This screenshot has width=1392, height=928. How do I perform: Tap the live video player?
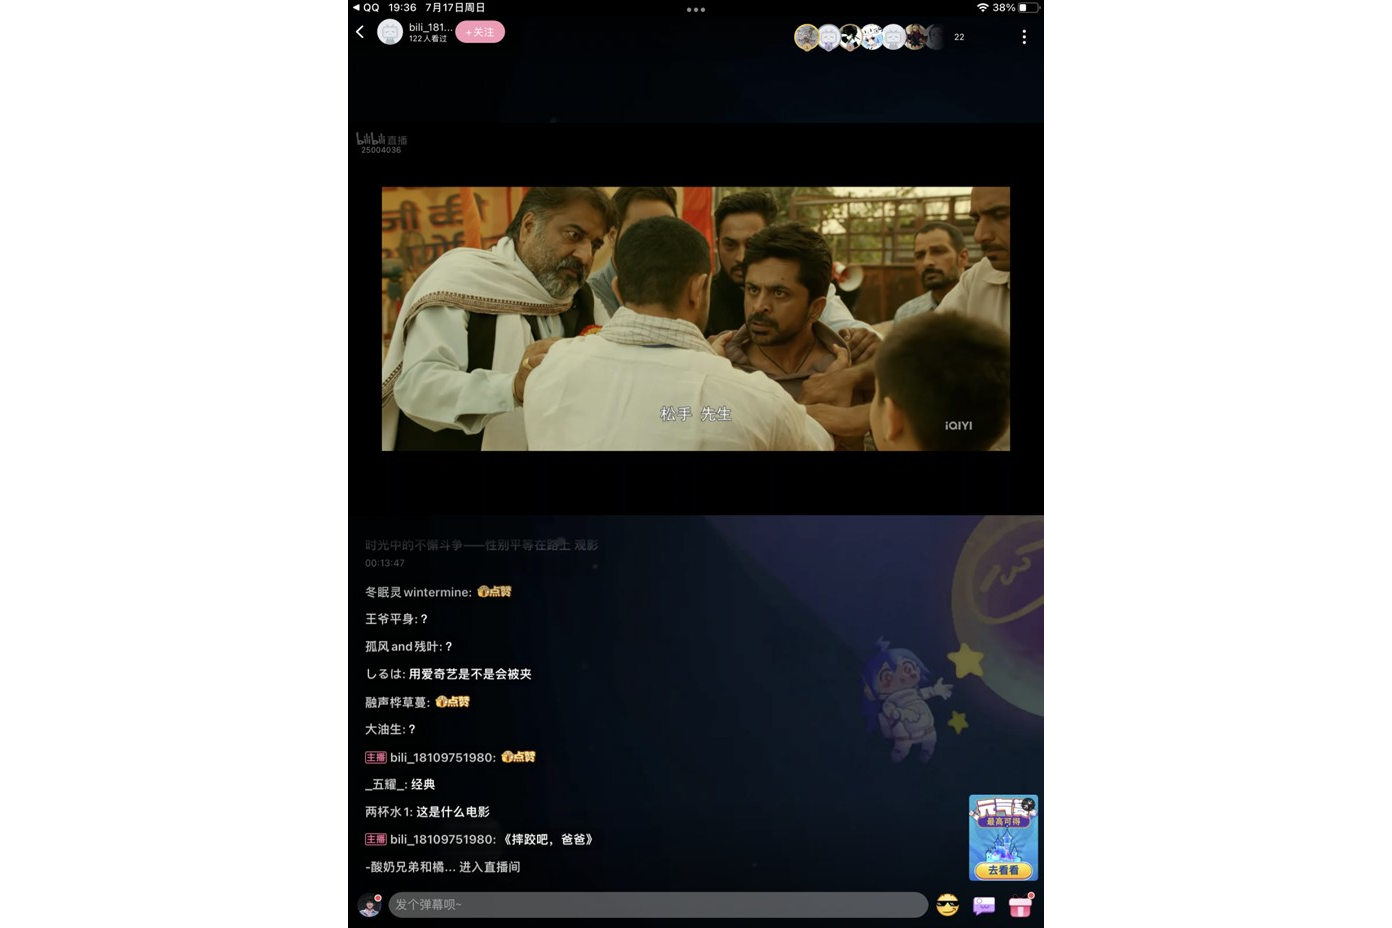[696, 319]
